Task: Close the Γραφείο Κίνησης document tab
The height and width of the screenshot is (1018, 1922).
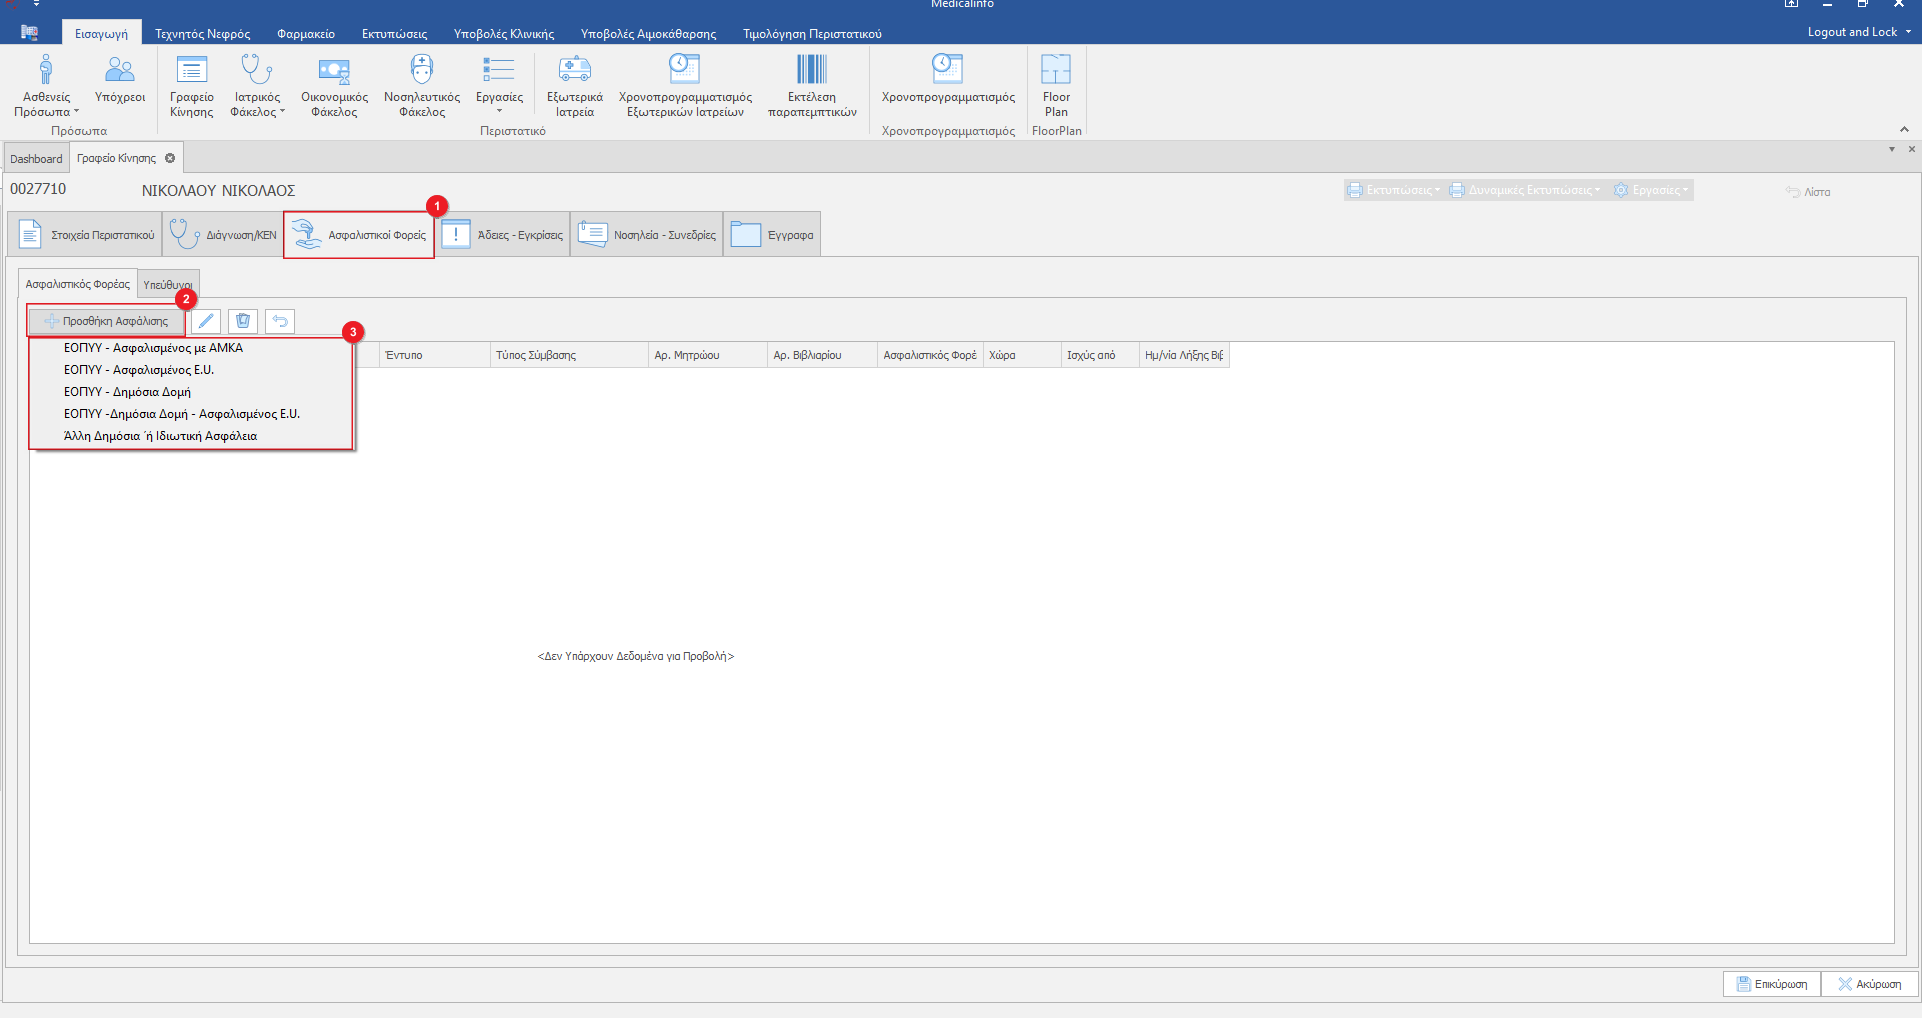Action: (x=170, y=158)
